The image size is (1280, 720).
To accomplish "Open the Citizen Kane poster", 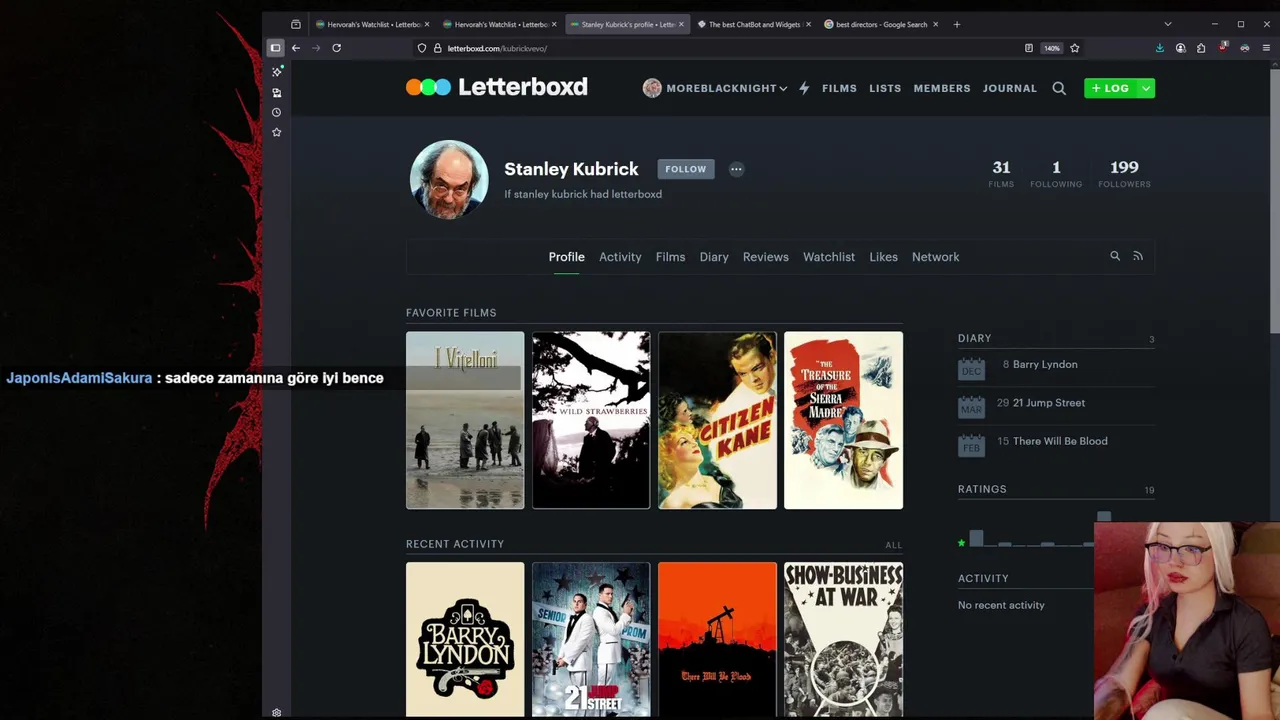I will tap(717, 420).
